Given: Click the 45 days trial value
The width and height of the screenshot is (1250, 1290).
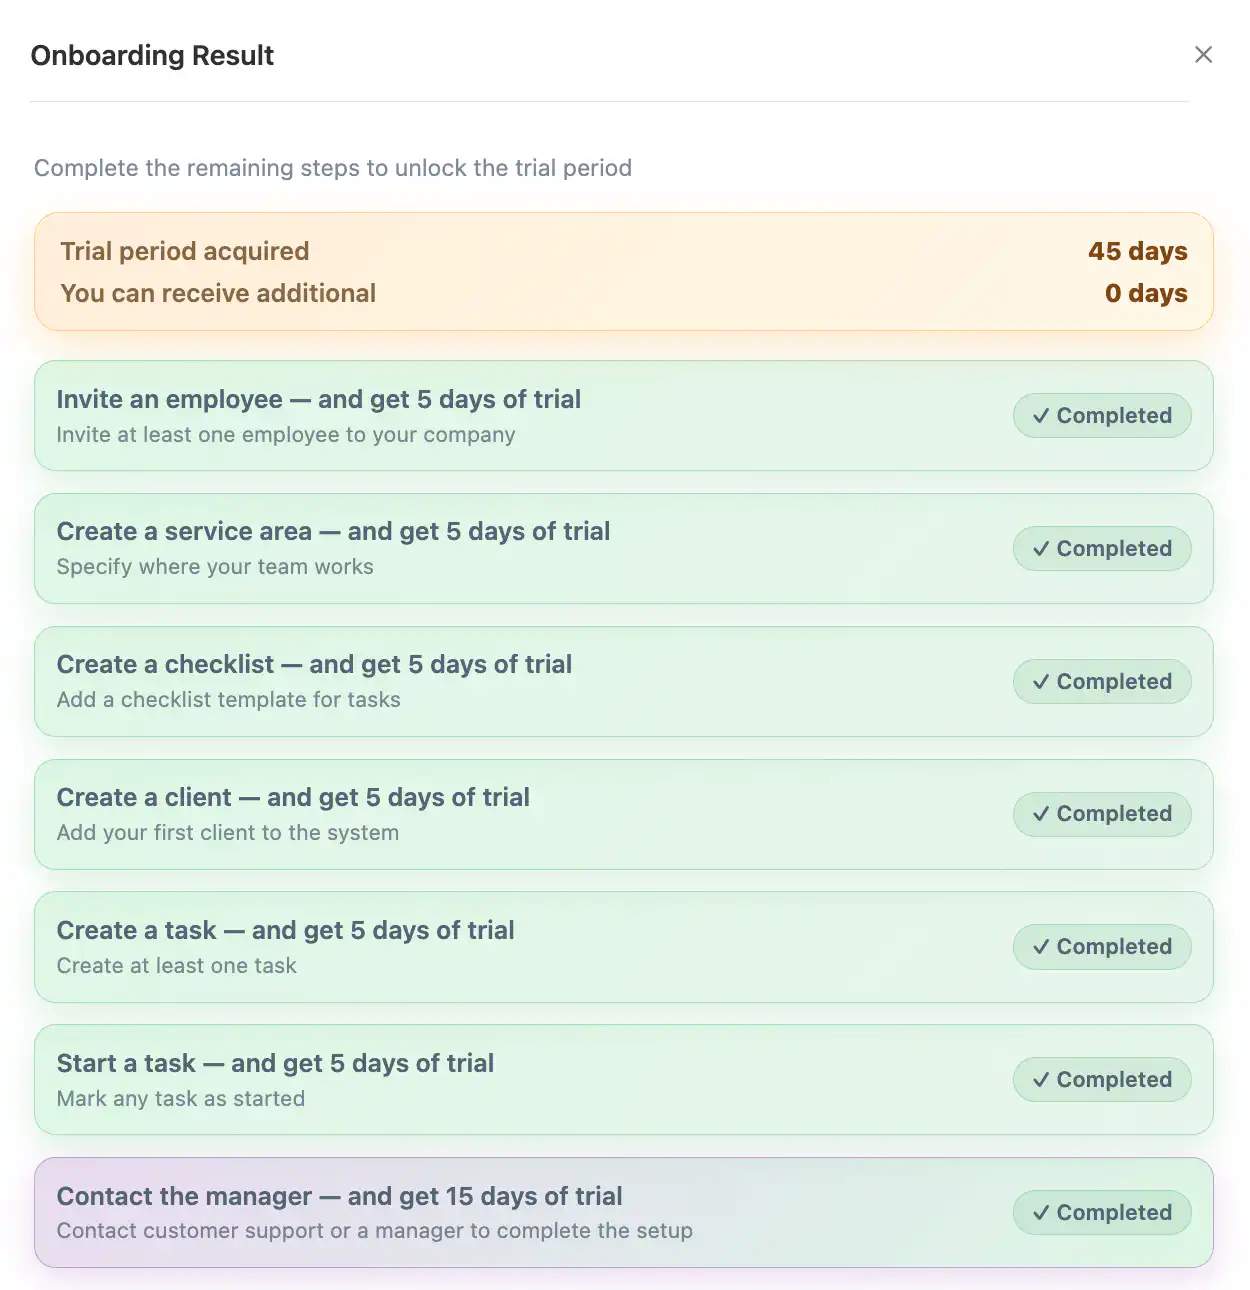Looking at the screenshot, I should pos(1137,252).
